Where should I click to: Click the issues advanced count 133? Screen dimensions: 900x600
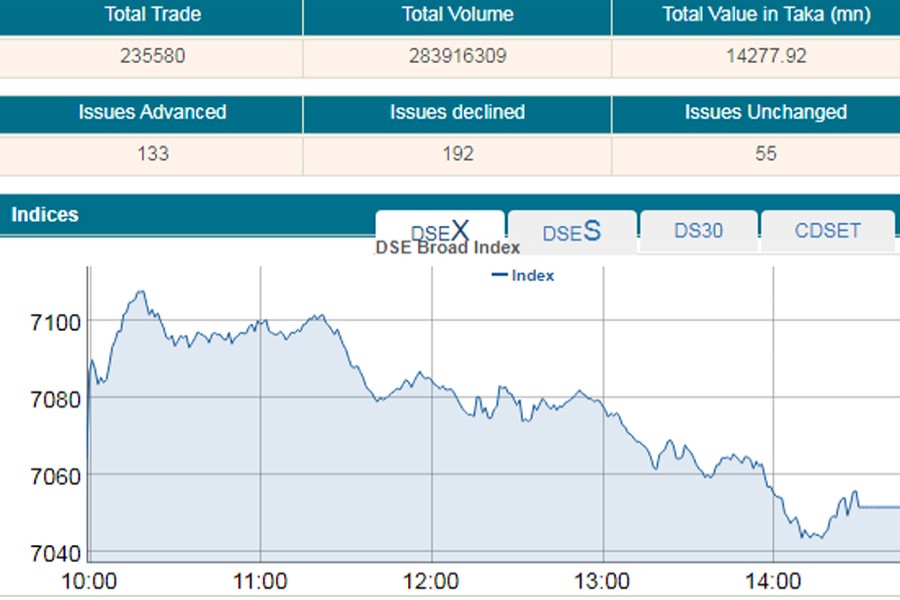tap(152, 154)
